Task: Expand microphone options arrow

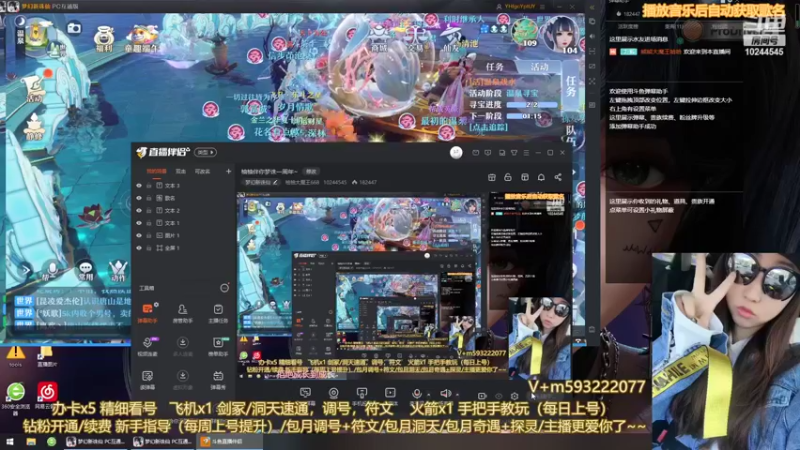Action: (x=428, y=394)
